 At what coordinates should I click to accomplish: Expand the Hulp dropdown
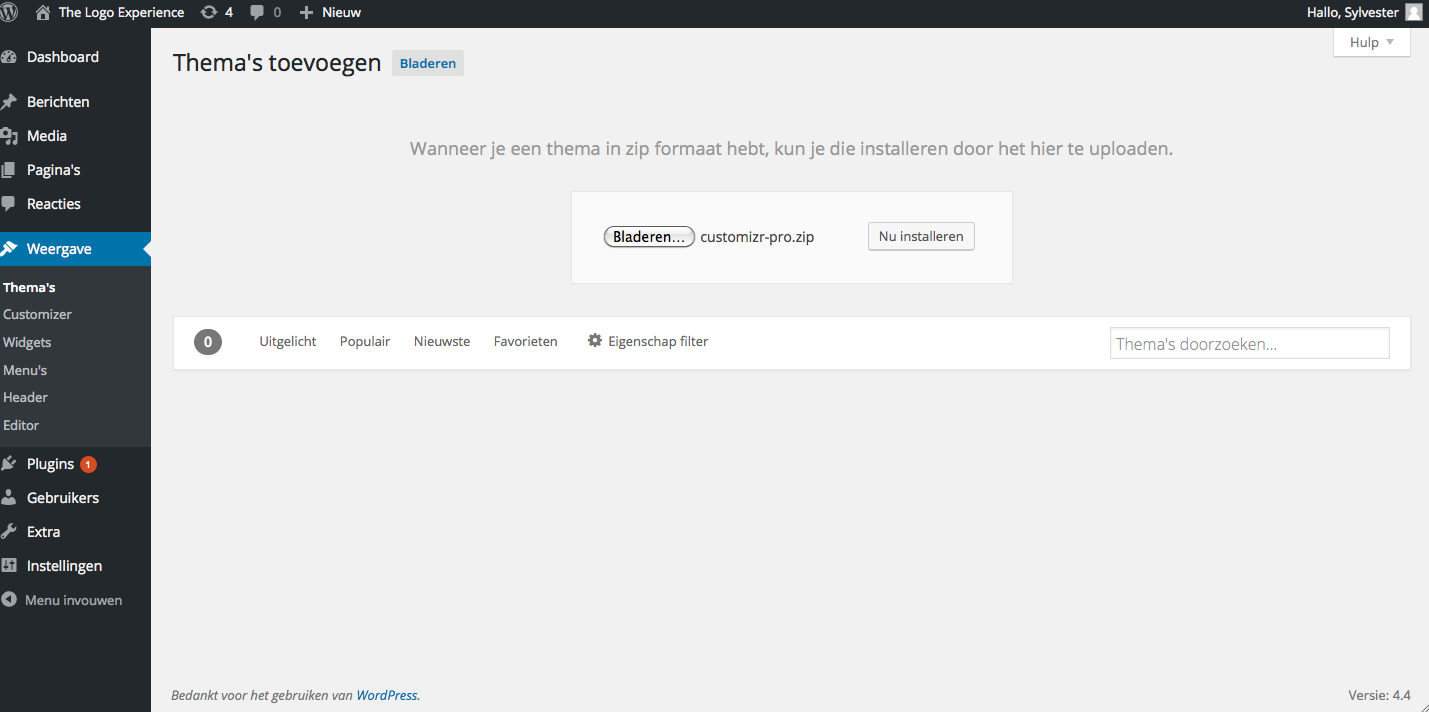coord(1371,42)
